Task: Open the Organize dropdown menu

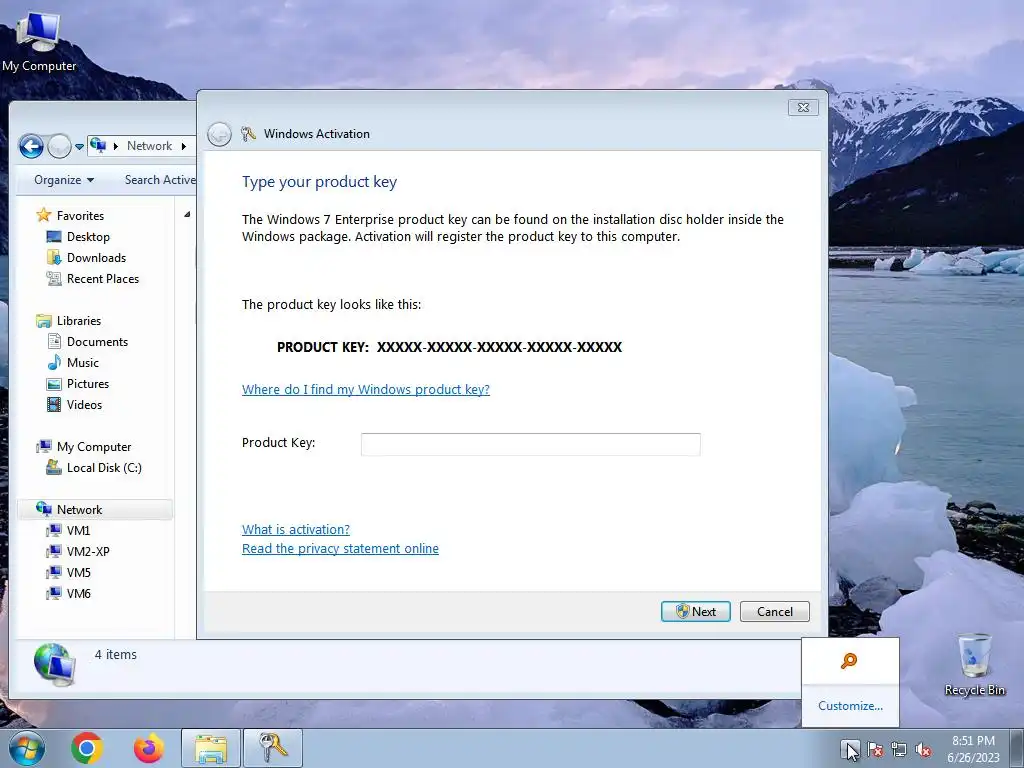Action: [64, 180]
